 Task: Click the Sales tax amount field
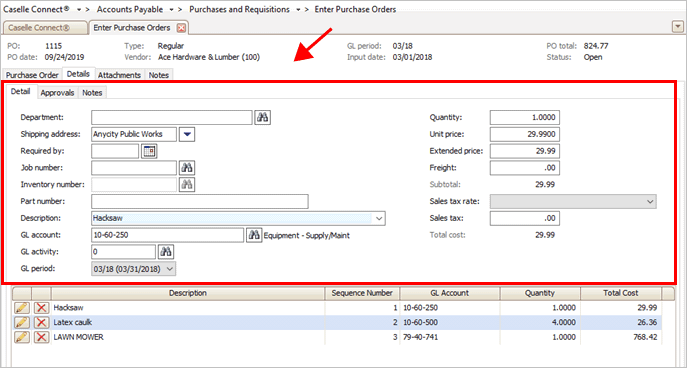(525, 218)
